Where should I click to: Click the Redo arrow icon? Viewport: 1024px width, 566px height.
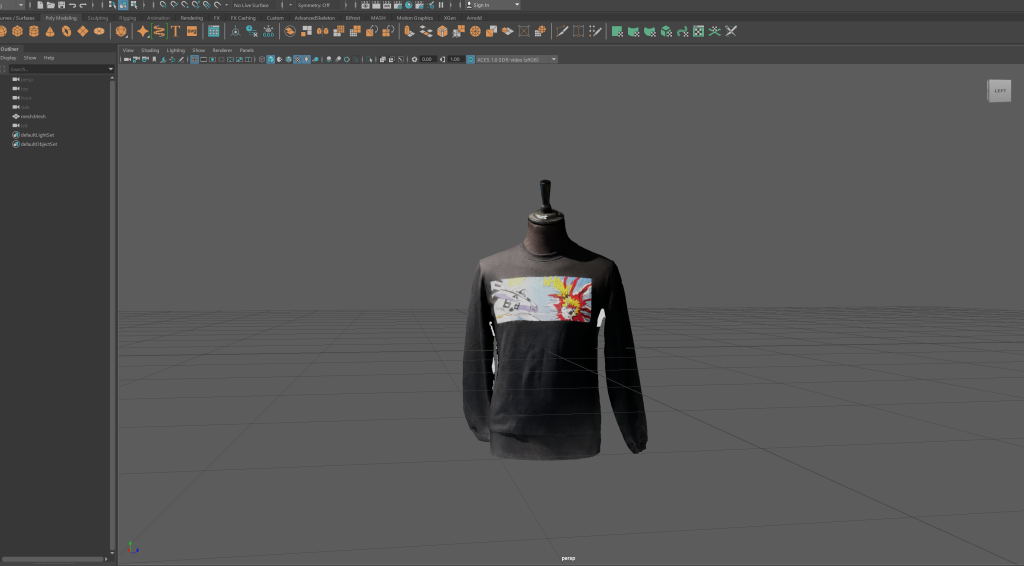(x=83, y=5)
